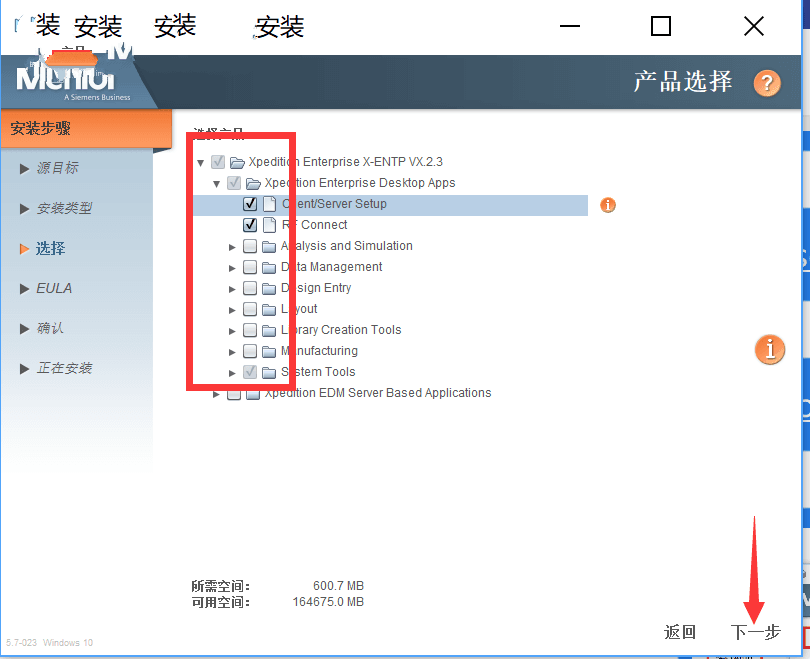Image resolution: width=810 pixels, height=659 pixels.
Task: Expand the System Tools node
Action: [x=232, y=373]
